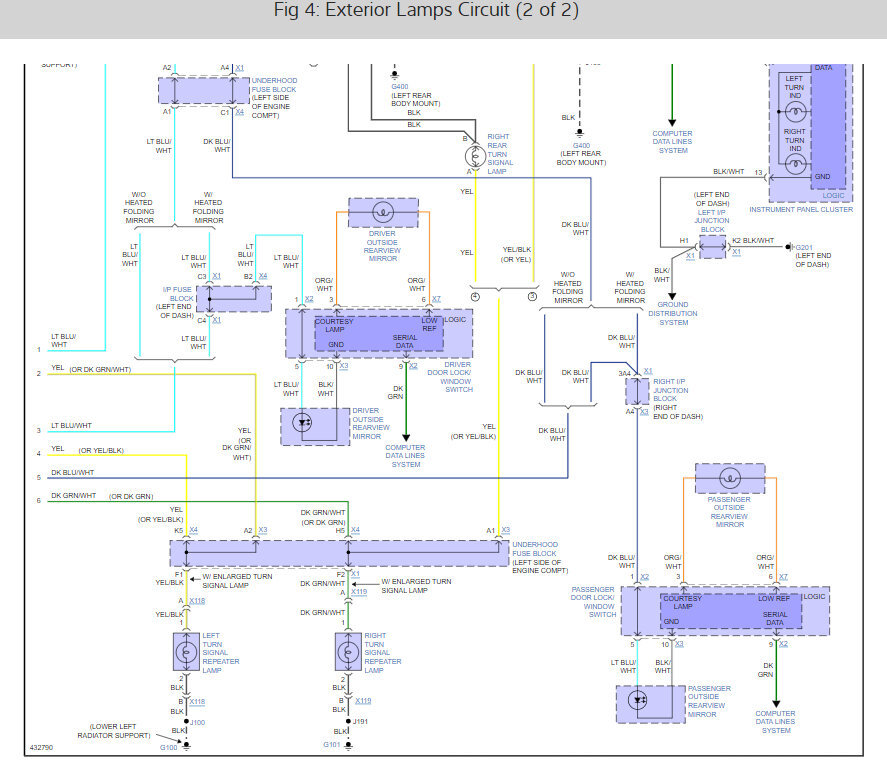The image size is (887, 772).
Task: Click the X1 link beside 3A4
Action: pos(648,370)
